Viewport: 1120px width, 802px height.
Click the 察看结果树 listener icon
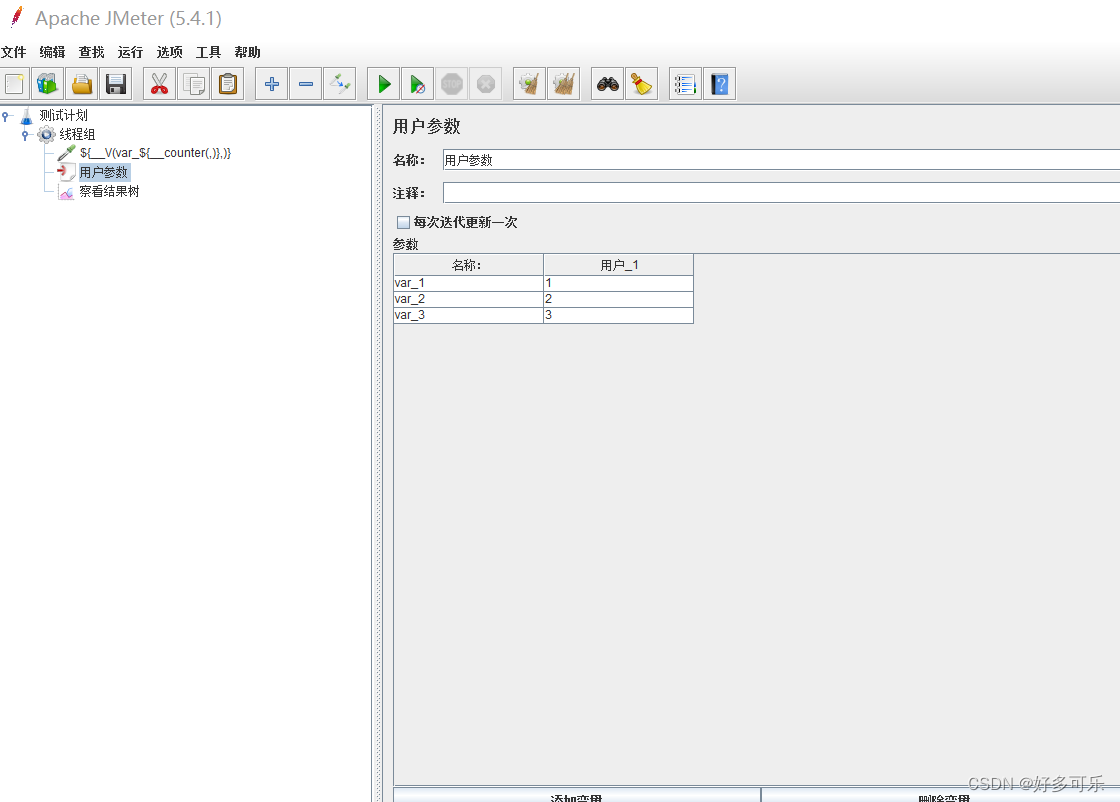click(66, 191)
